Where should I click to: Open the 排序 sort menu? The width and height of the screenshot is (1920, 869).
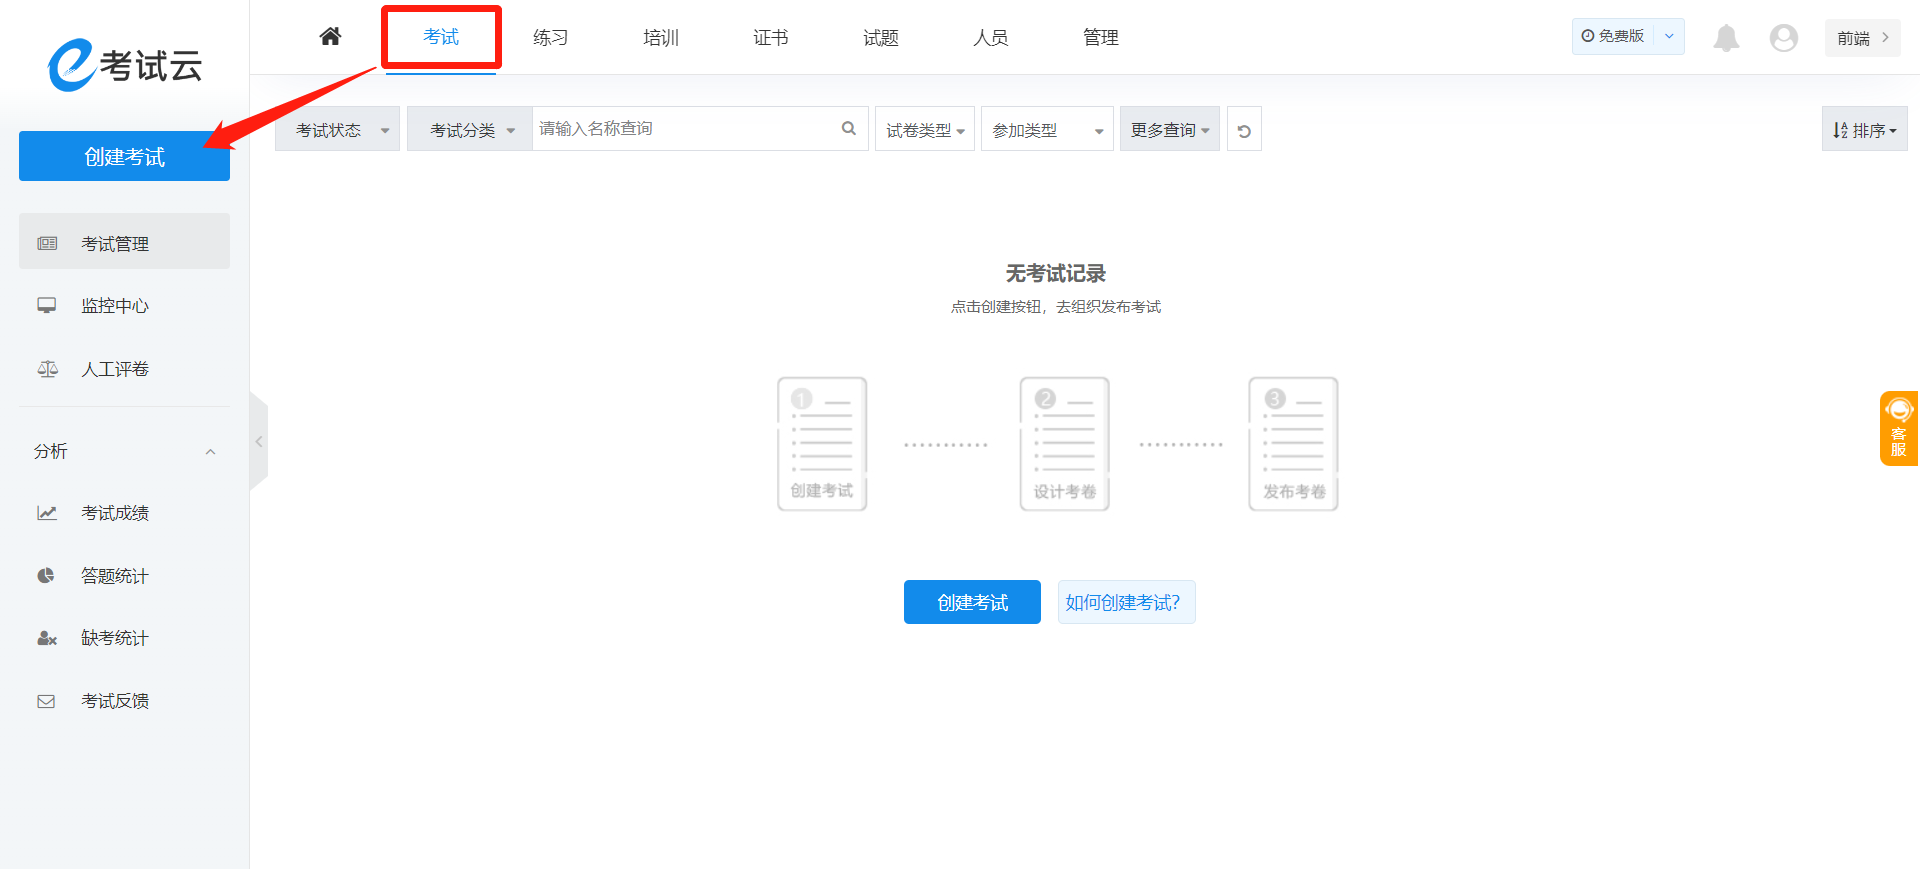(1864, 130)
